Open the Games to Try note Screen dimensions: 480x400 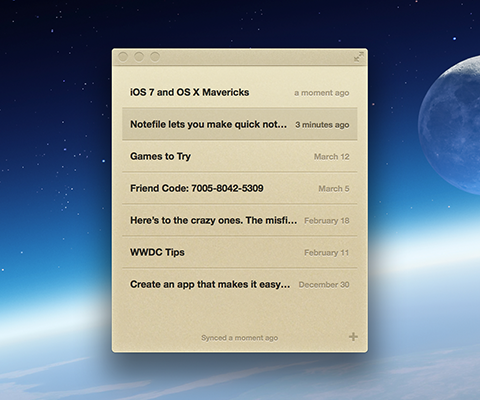(240, 156)
